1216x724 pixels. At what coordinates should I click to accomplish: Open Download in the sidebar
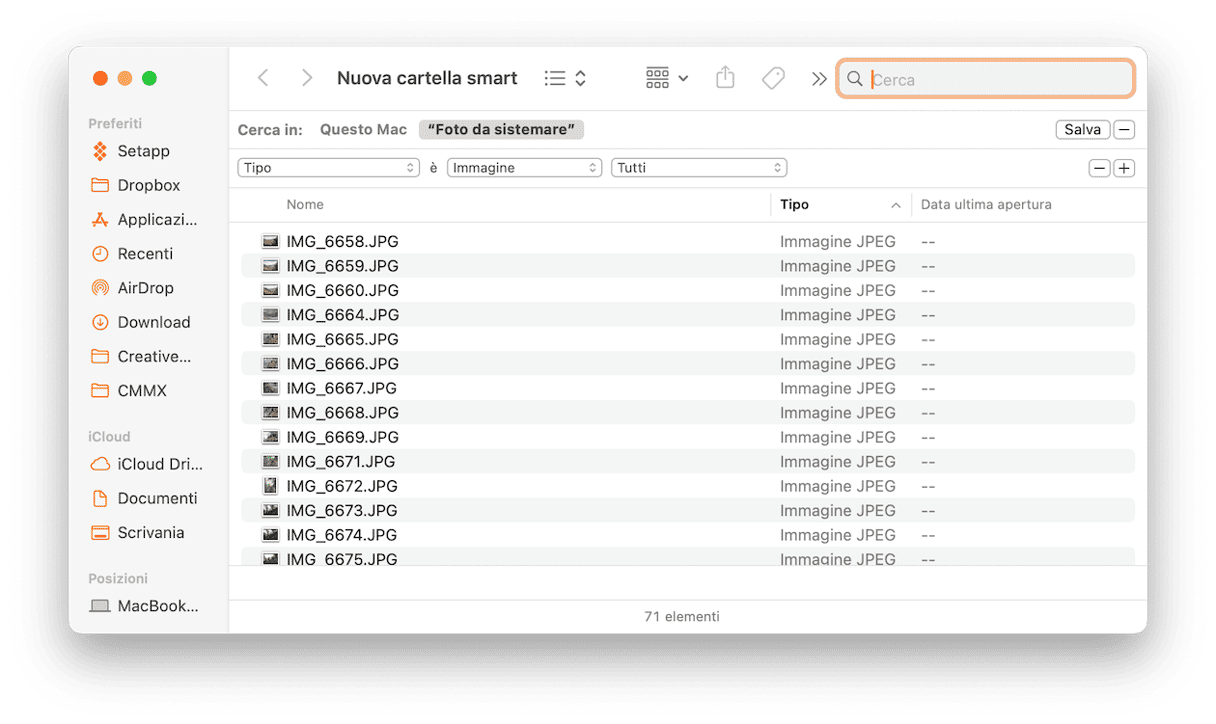coord(154,322)
